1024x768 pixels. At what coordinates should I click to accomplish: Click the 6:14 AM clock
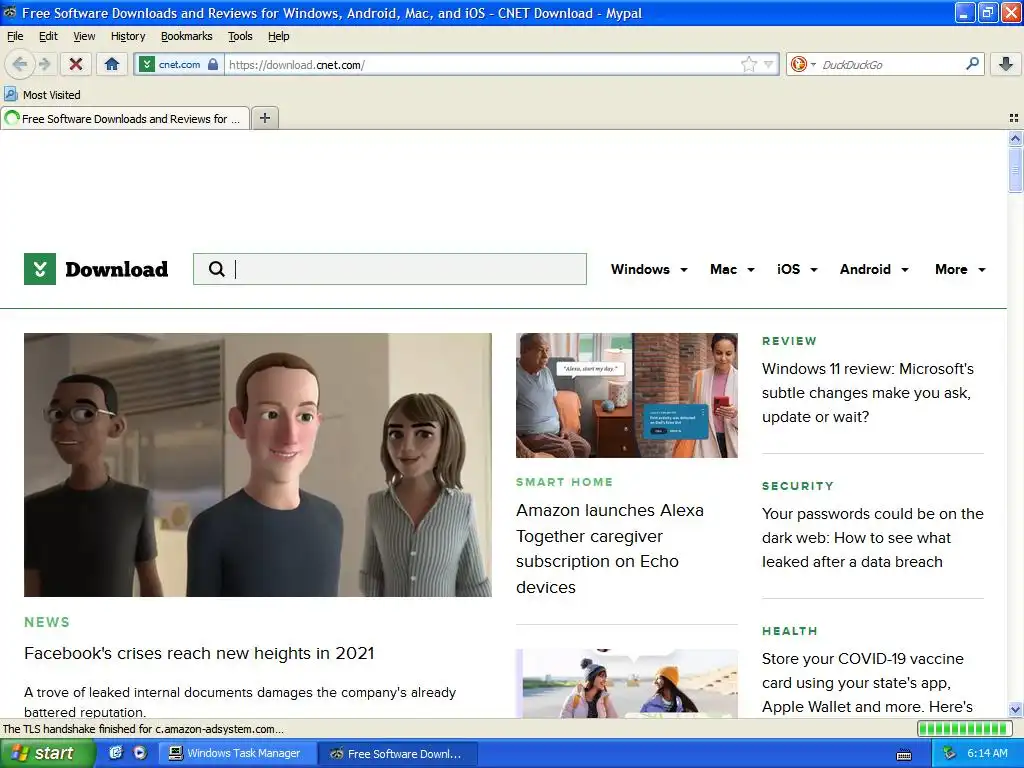(x=987, y=753)
